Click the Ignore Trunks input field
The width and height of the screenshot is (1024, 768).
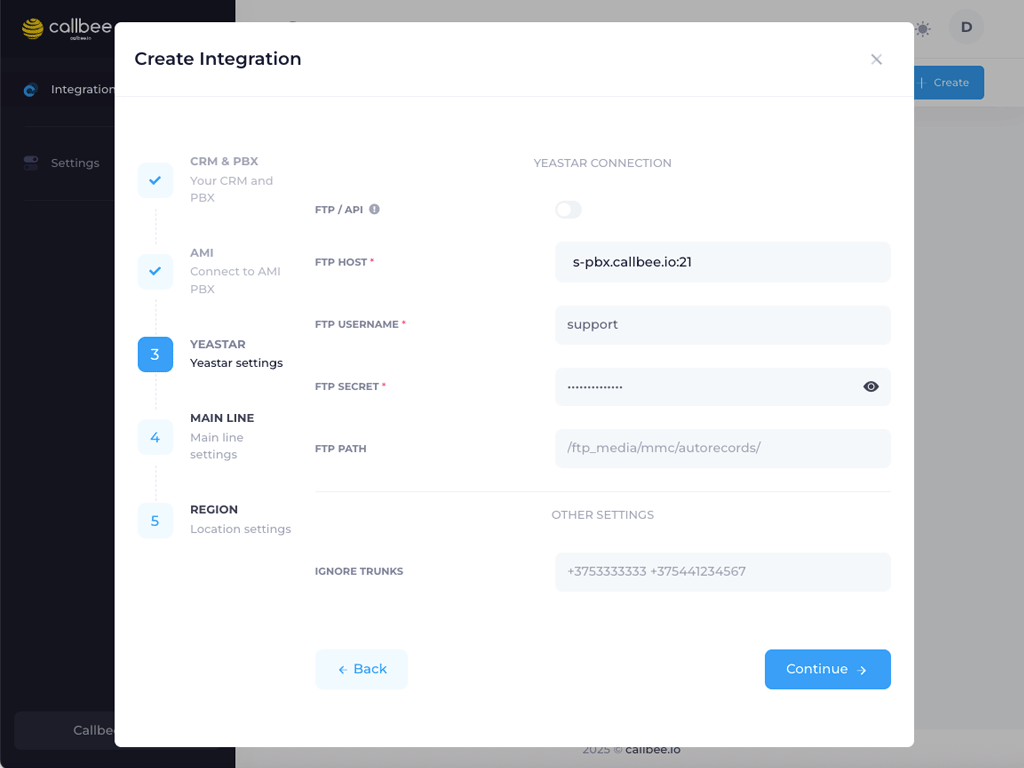(722, 572)
